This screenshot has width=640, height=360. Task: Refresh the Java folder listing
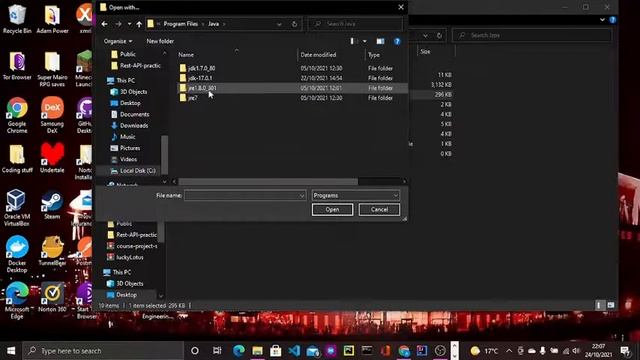point(294,24)
